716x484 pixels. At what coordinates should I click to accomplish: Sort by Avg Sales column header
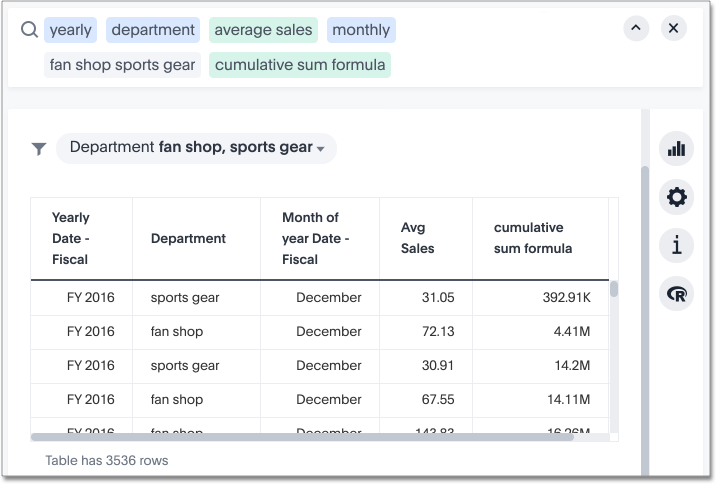pos(417,238)
